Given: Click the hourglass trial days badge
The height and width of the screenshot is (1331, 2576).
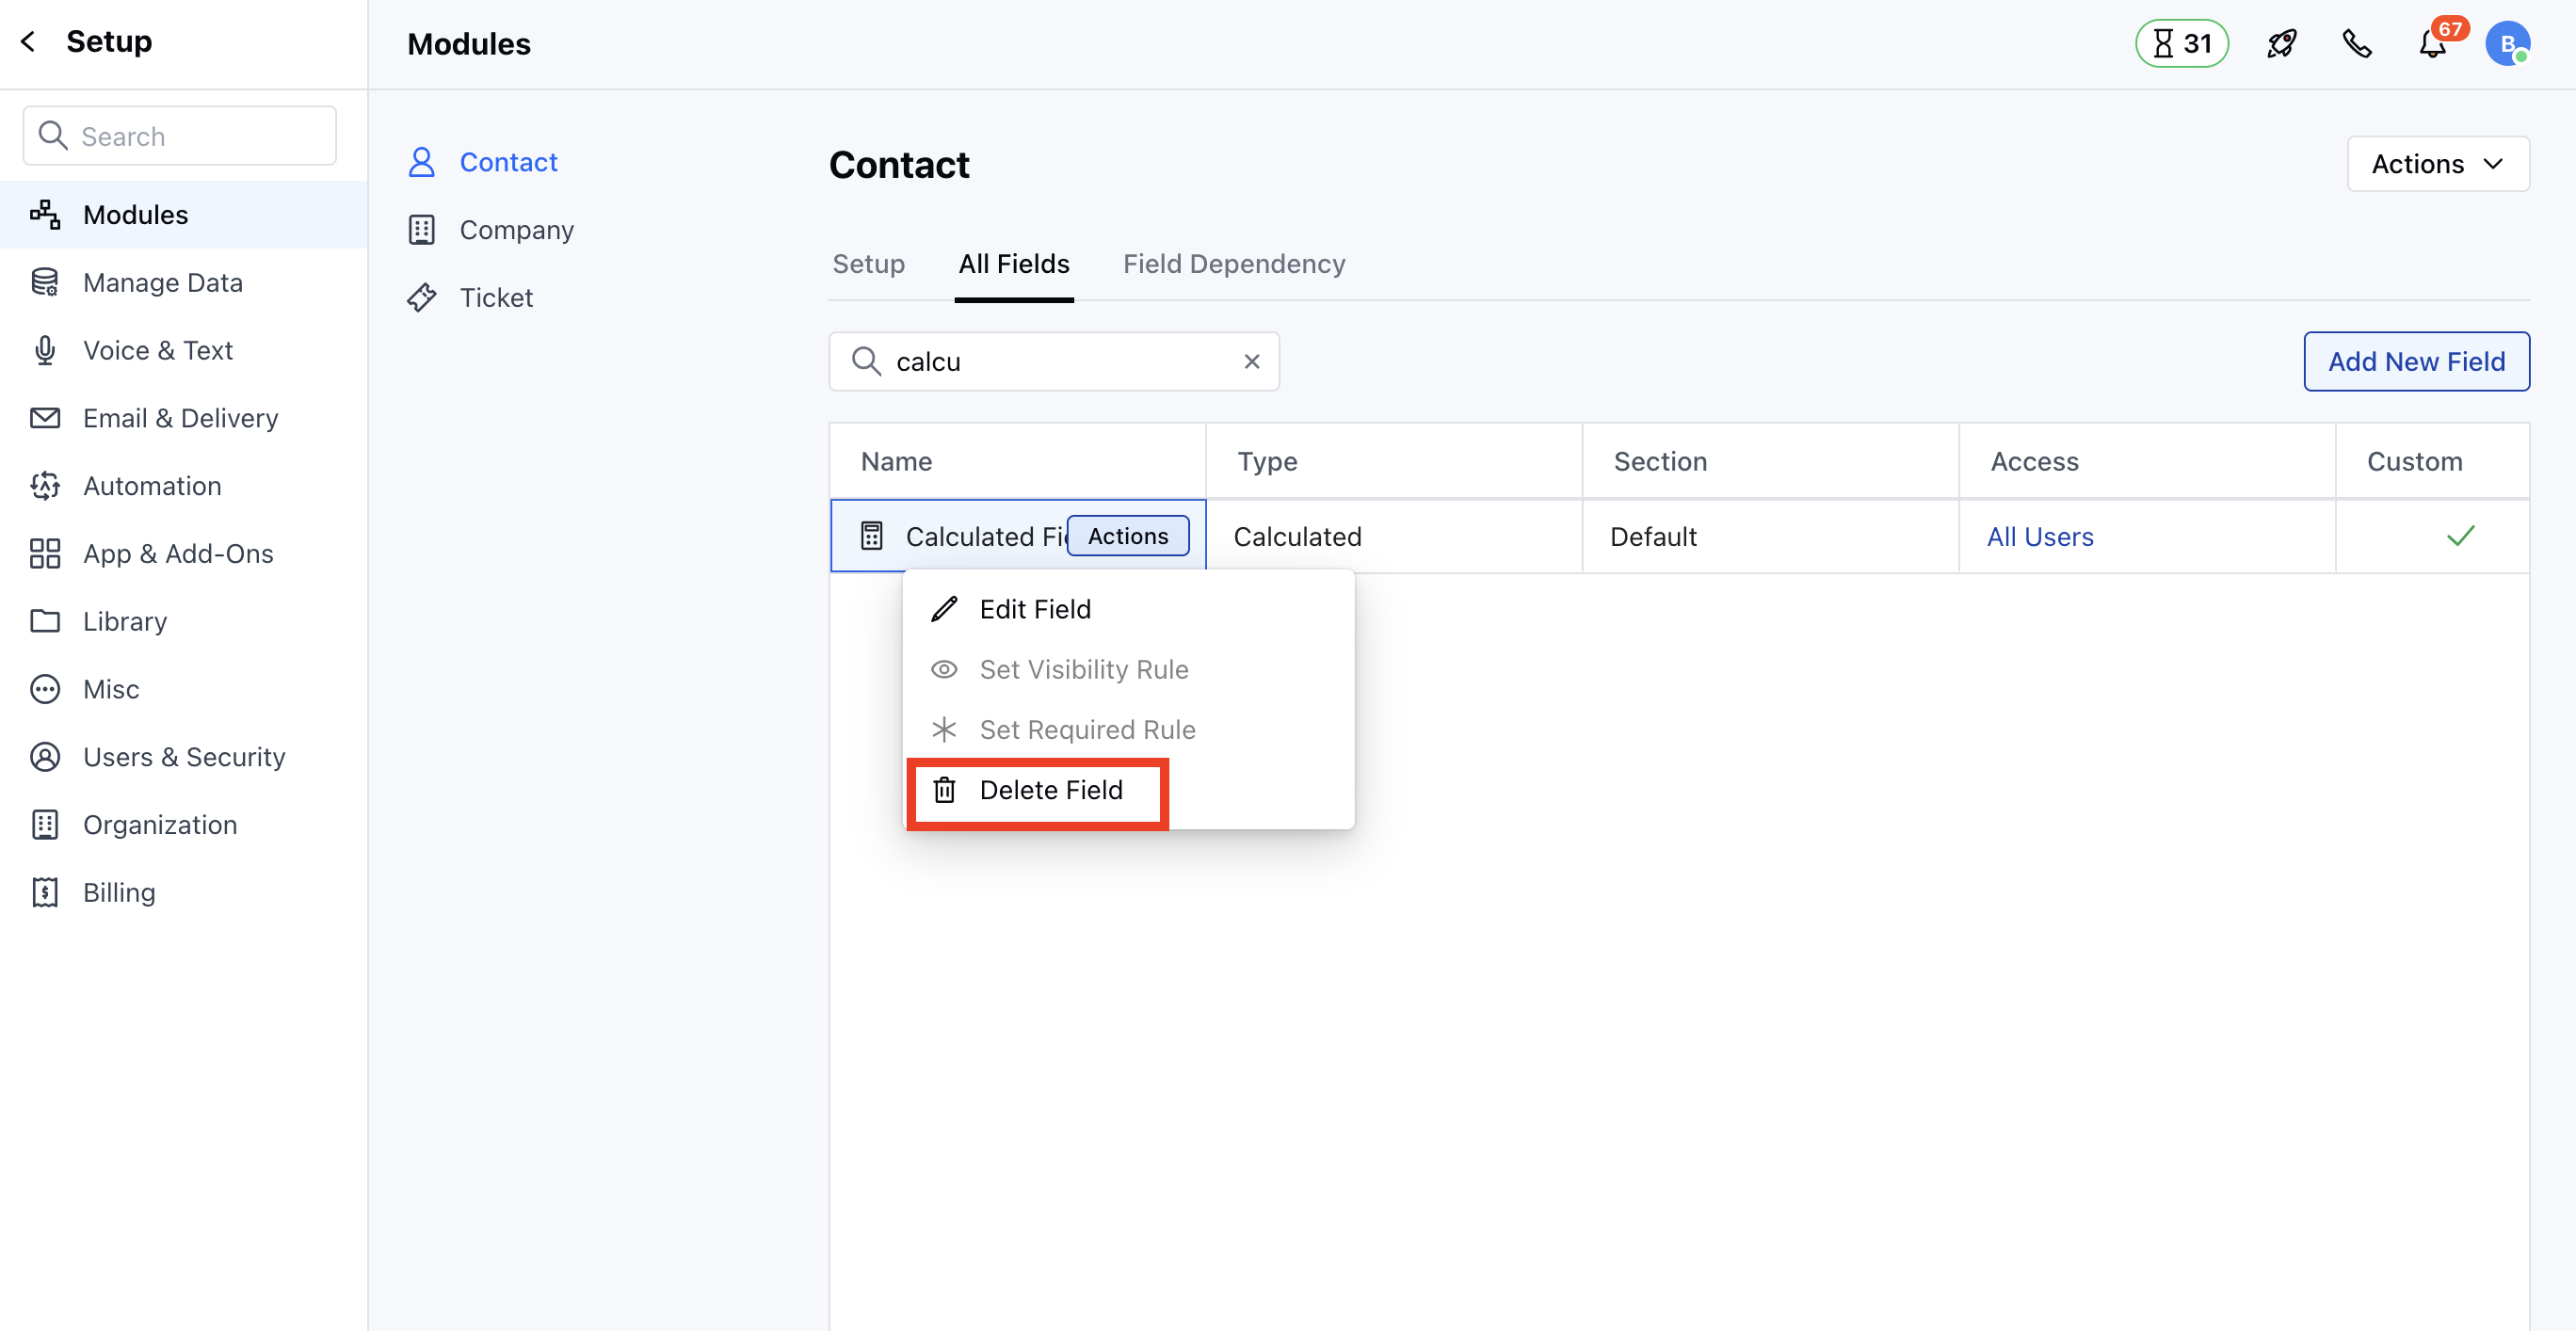Looking at the screenshot, I should (x=2181, y=44).
